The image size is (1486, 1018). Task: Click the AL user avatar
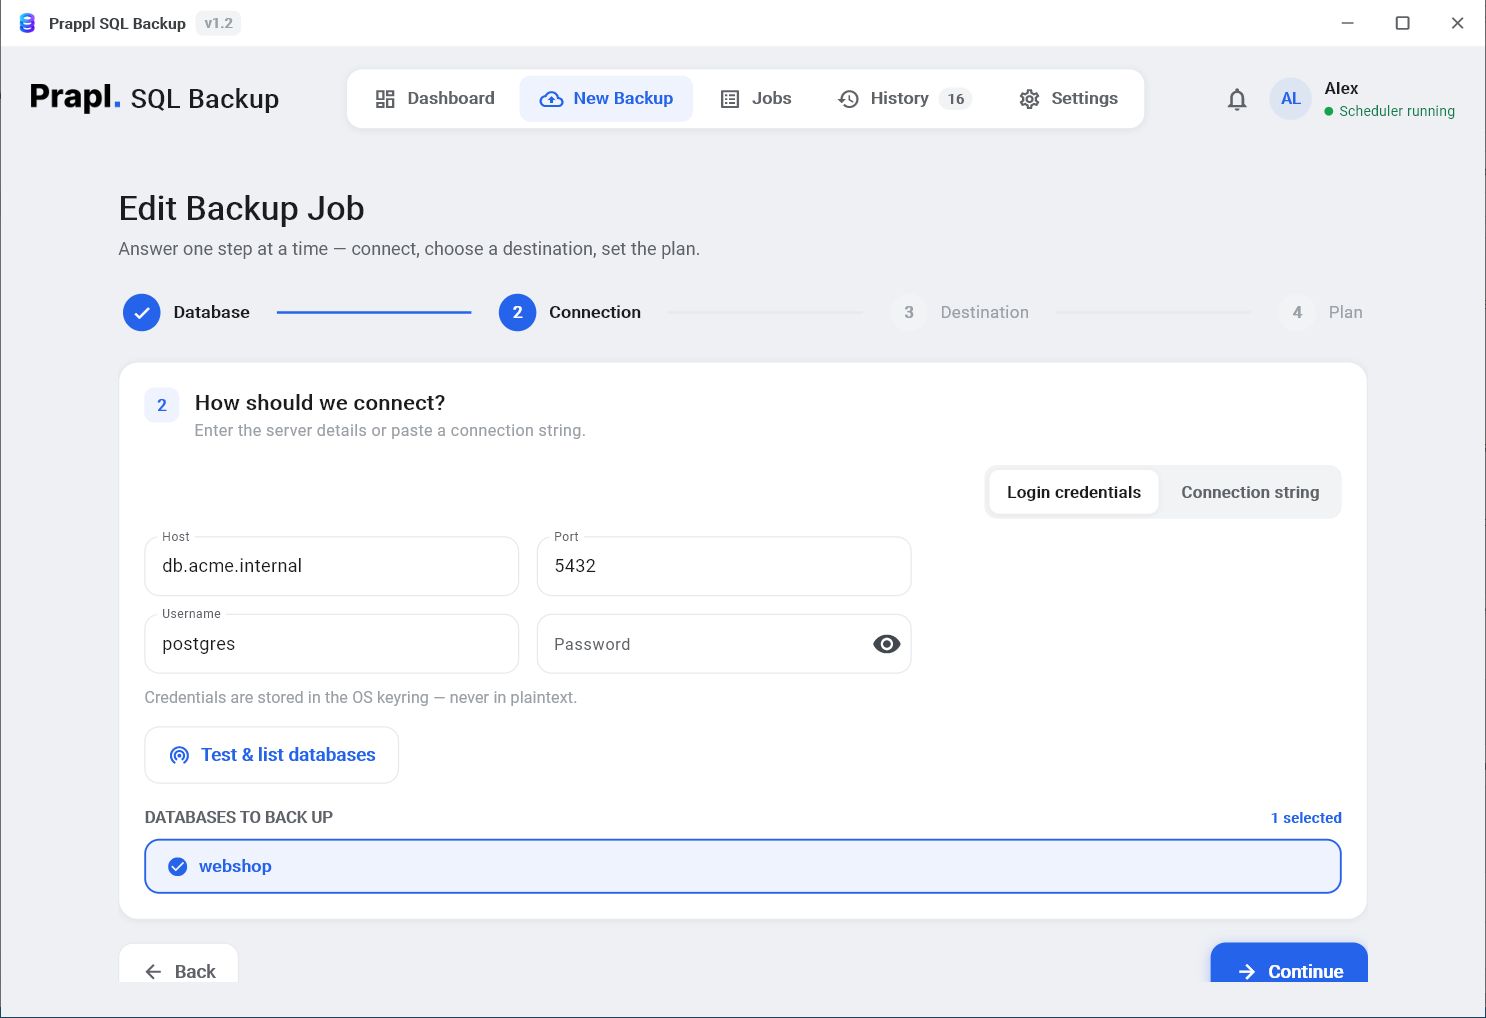pos(1290,99)
